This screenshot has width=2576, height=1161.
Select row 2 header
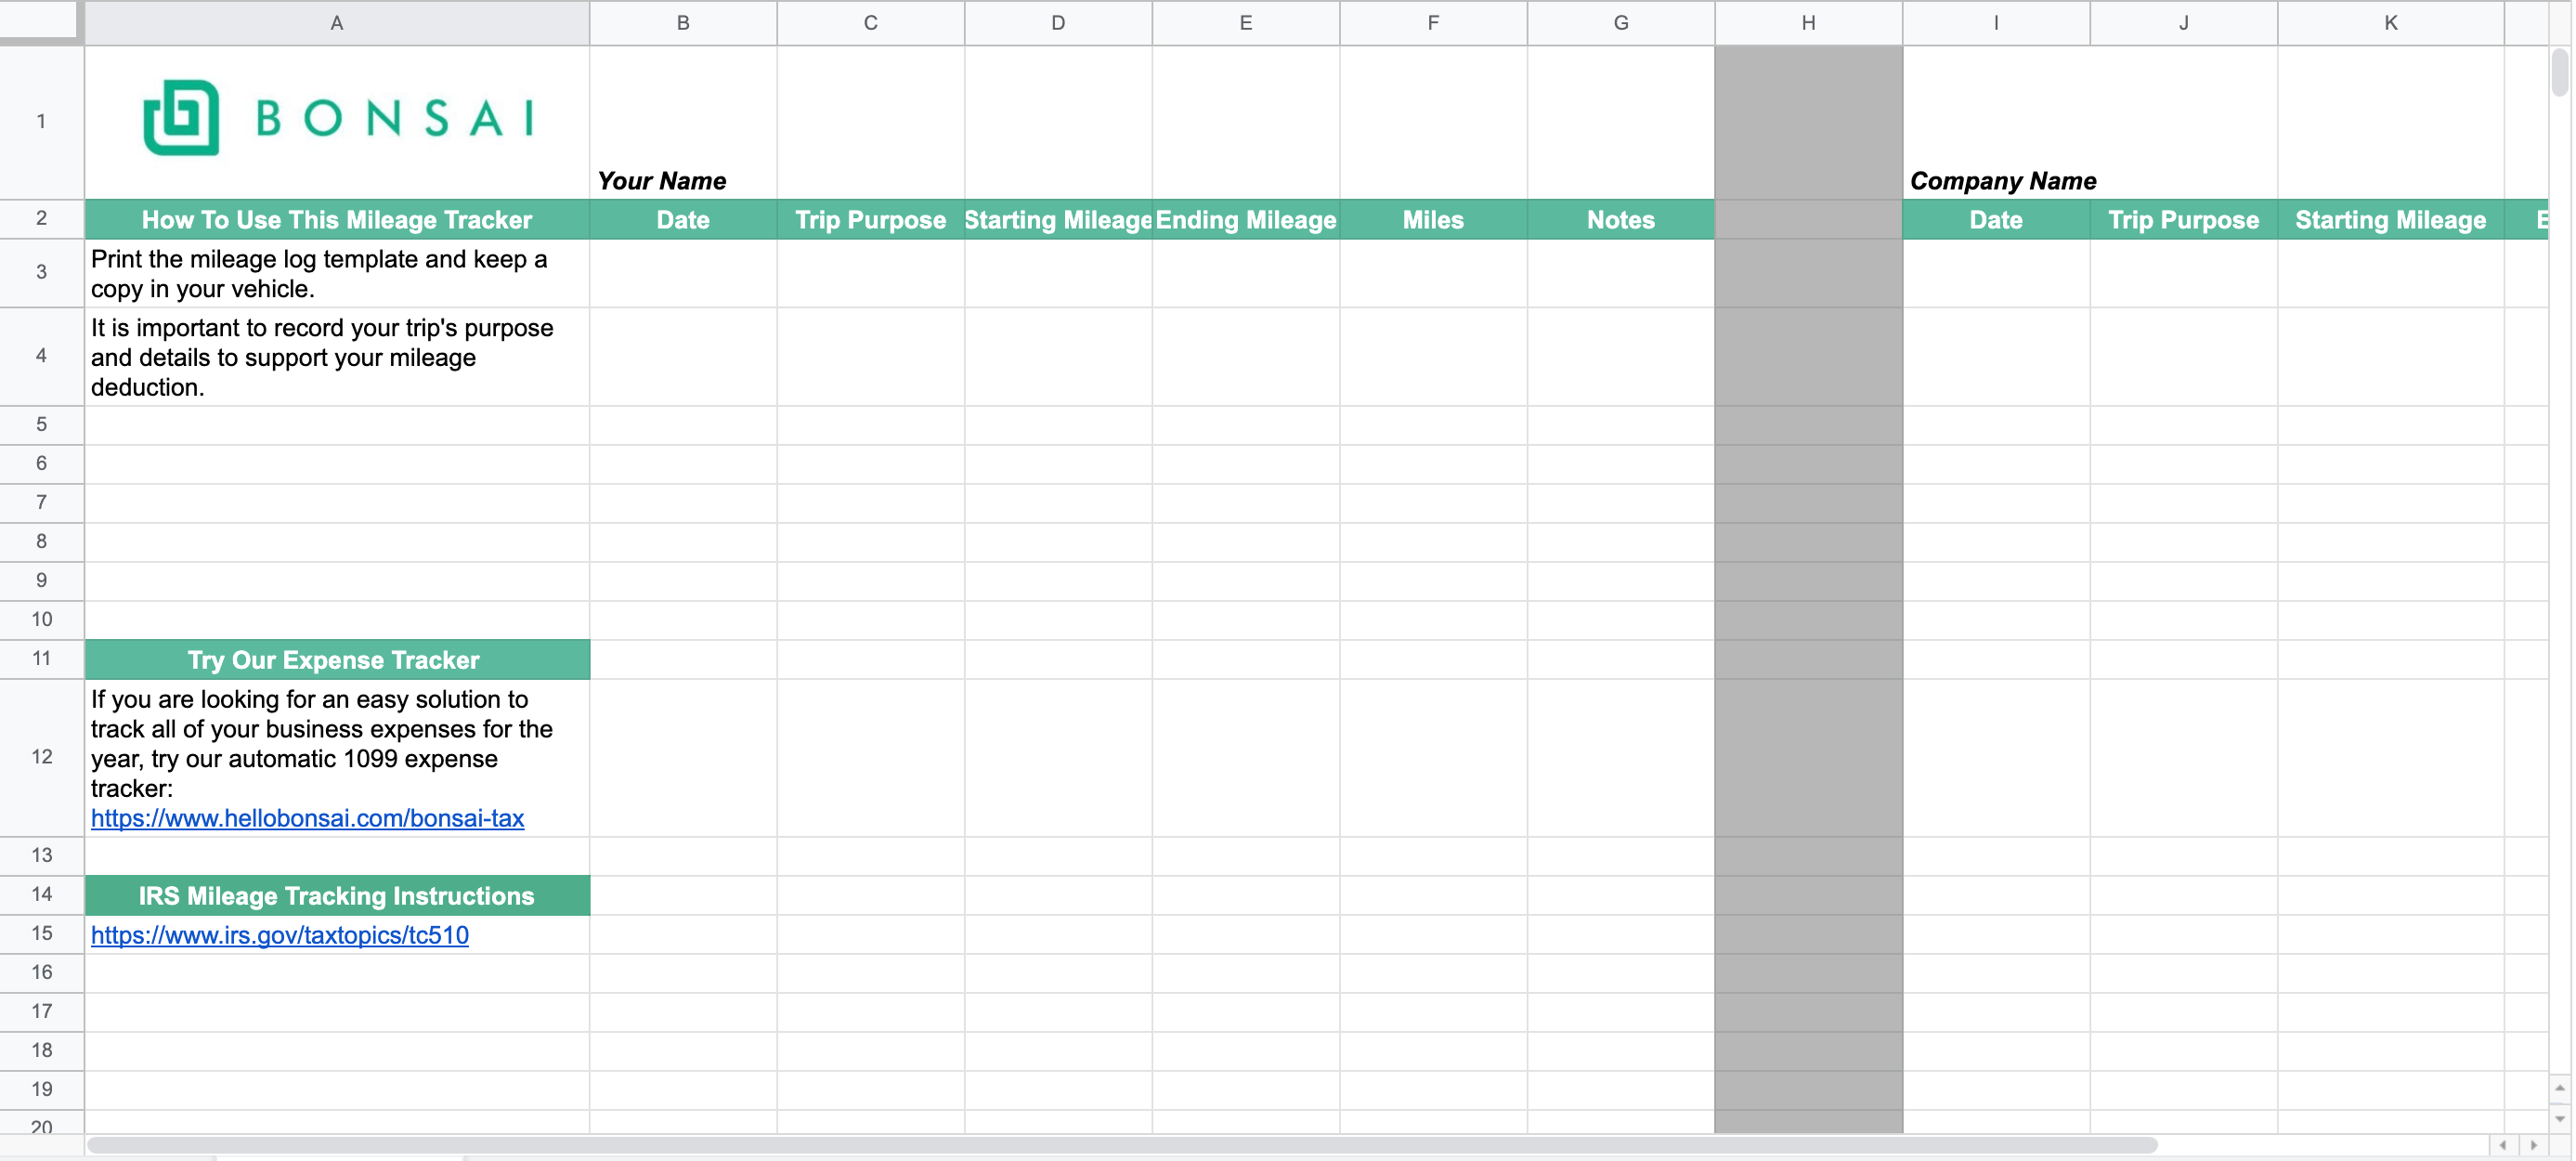pyautogui.click(x=41, y=218)
